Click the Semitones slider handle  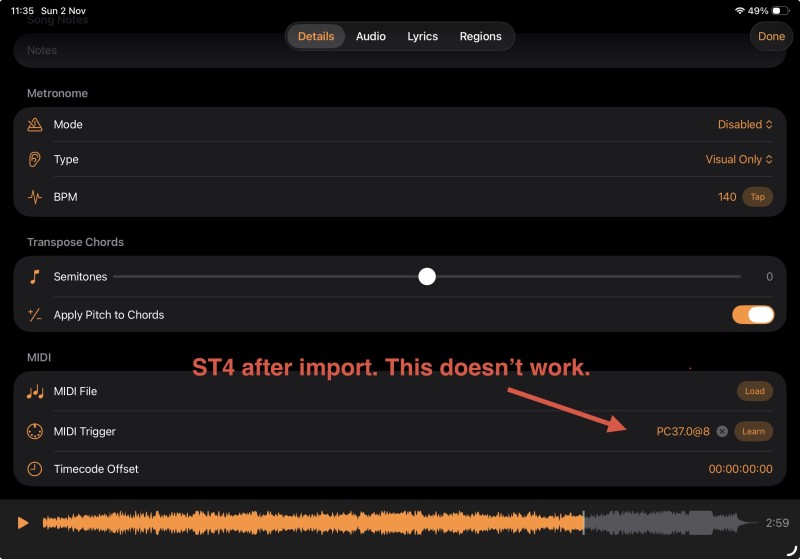click(427, 277)
